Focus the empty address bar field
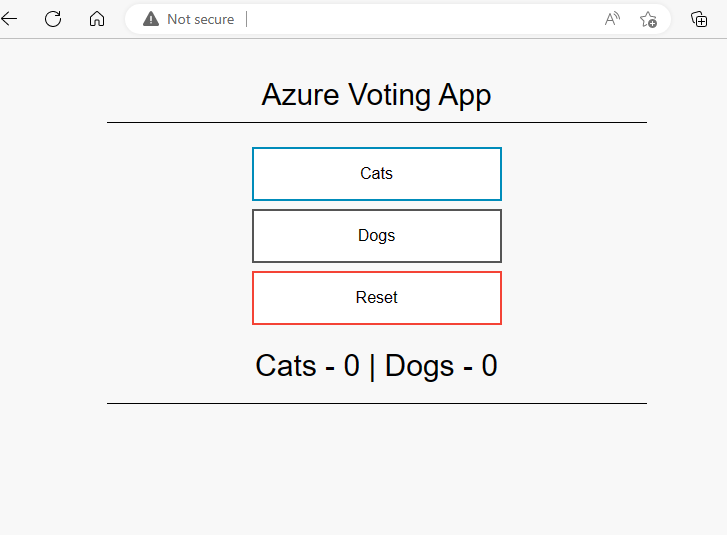This screenshot has height=535, width=727. point(420,19)
